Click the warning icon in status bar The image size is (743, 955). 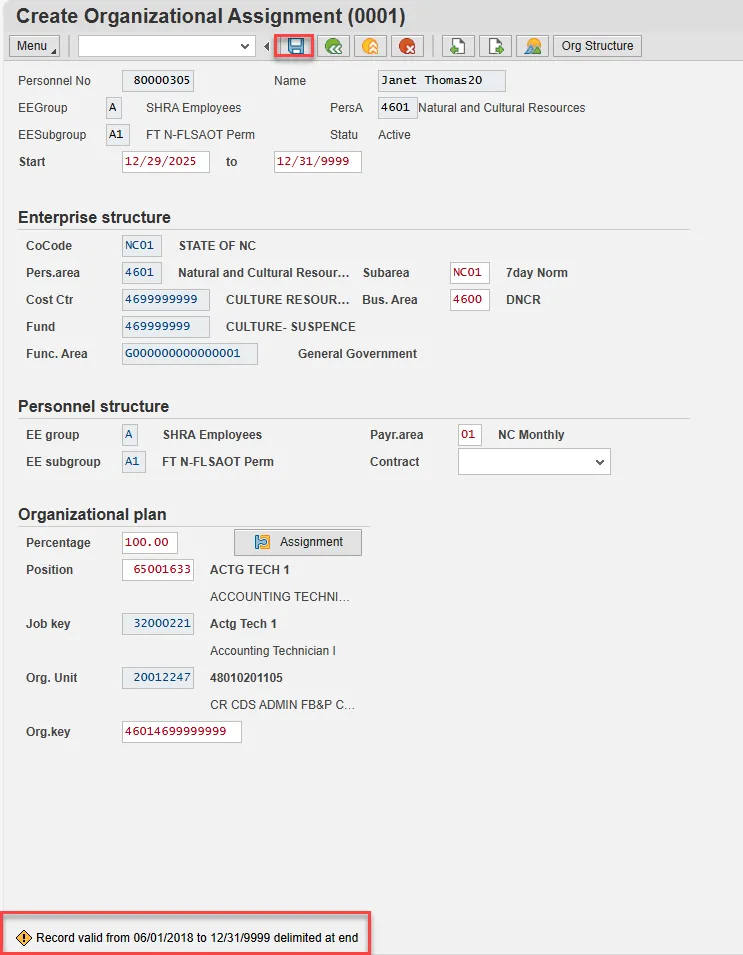(x=24, y=938)
